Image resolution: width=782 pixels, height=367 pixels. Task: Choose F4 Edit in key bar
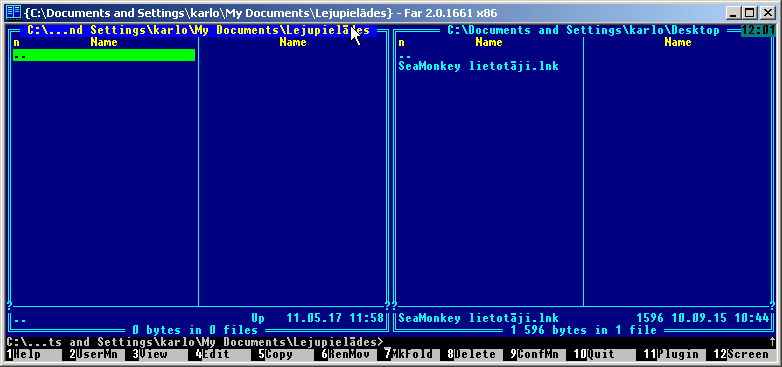(x=219, y=355)
